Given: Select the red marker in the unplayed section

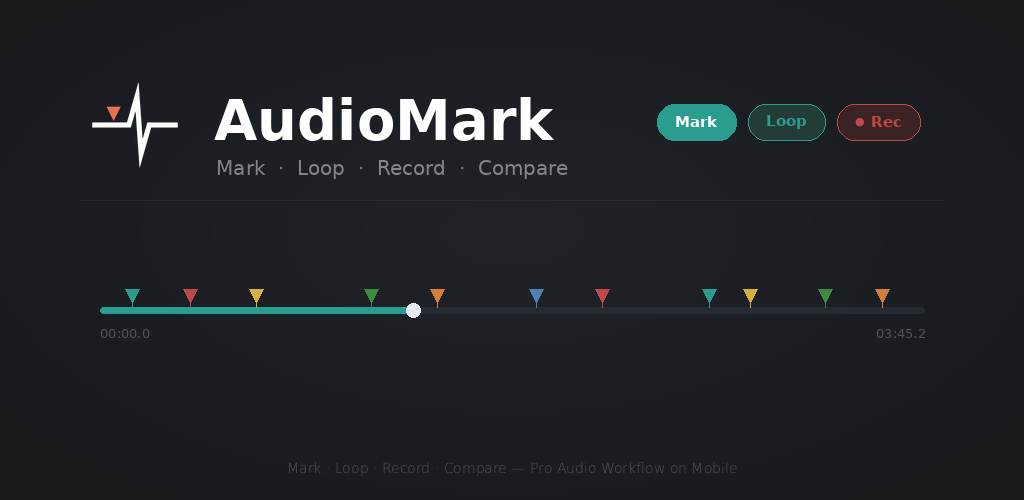Looking at the screenshot, I should point(602,297).
